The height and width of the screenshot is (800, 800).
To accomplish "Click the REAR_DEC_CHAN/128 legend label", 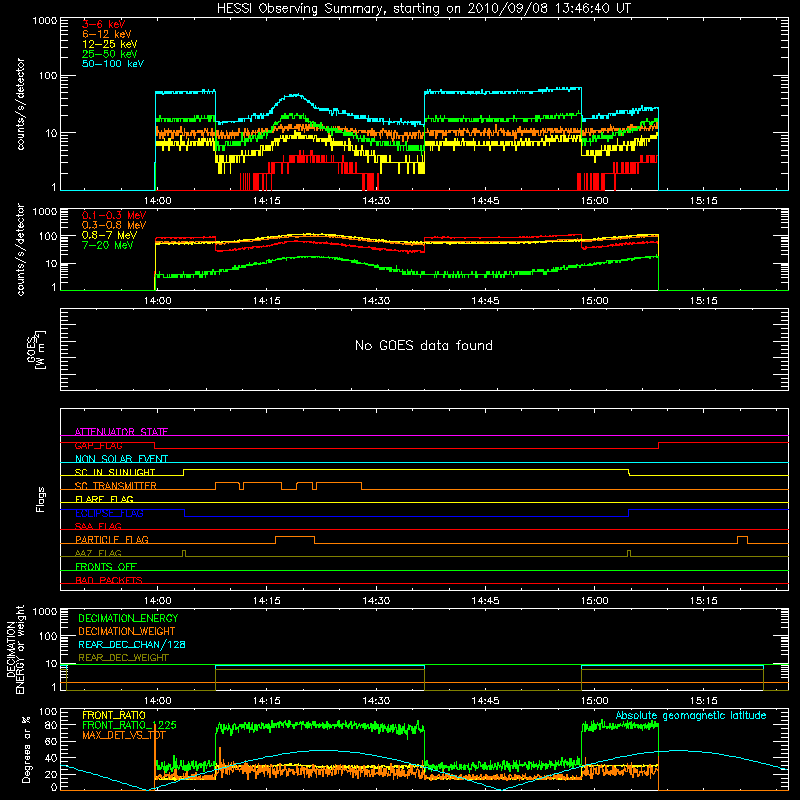I will coord(132,644).
